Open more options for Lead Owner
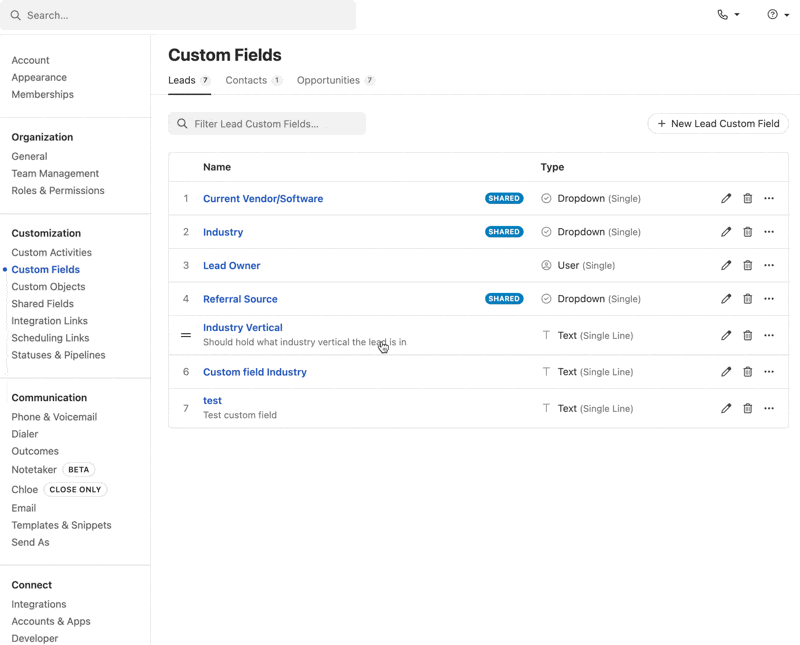 click(x=769, y=265)
